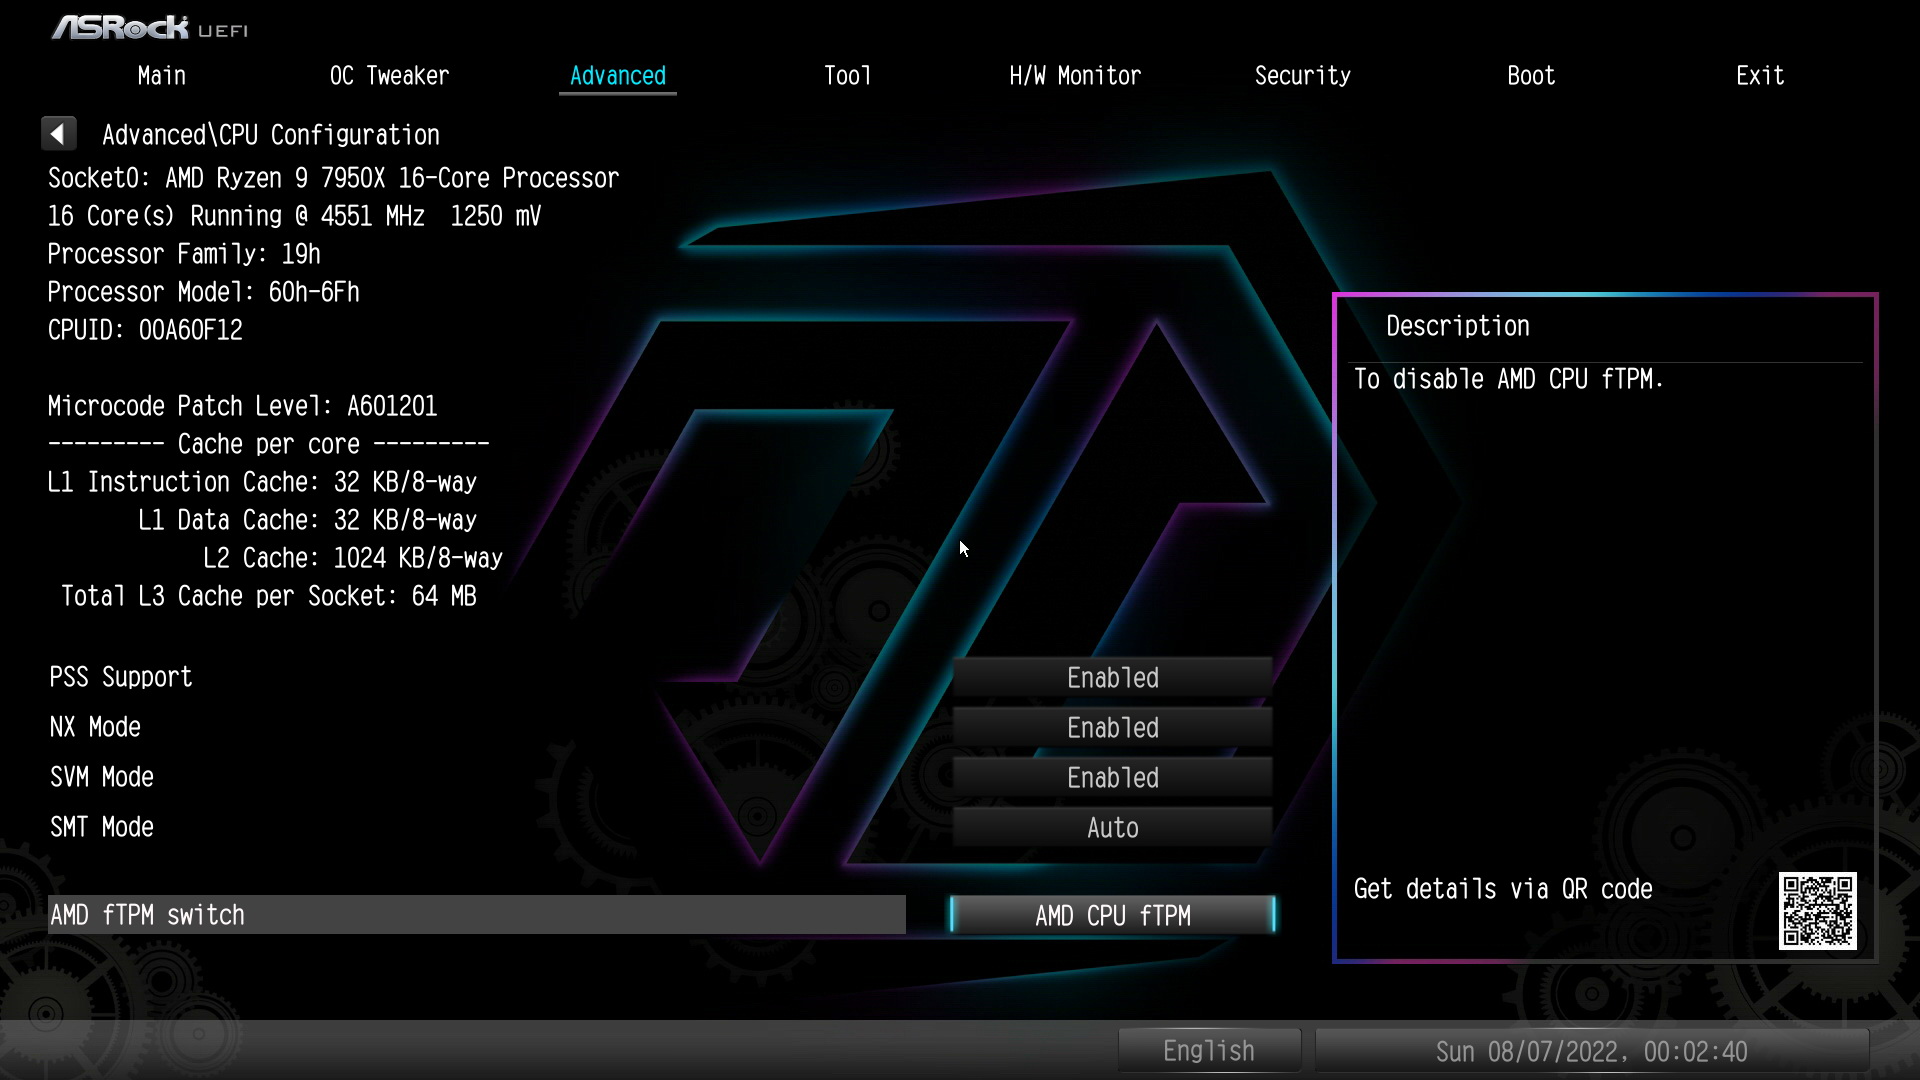Click the ASRock UEFI logo
The width and height of the screenshot is (1920, 1080).
tap(150, 28)
